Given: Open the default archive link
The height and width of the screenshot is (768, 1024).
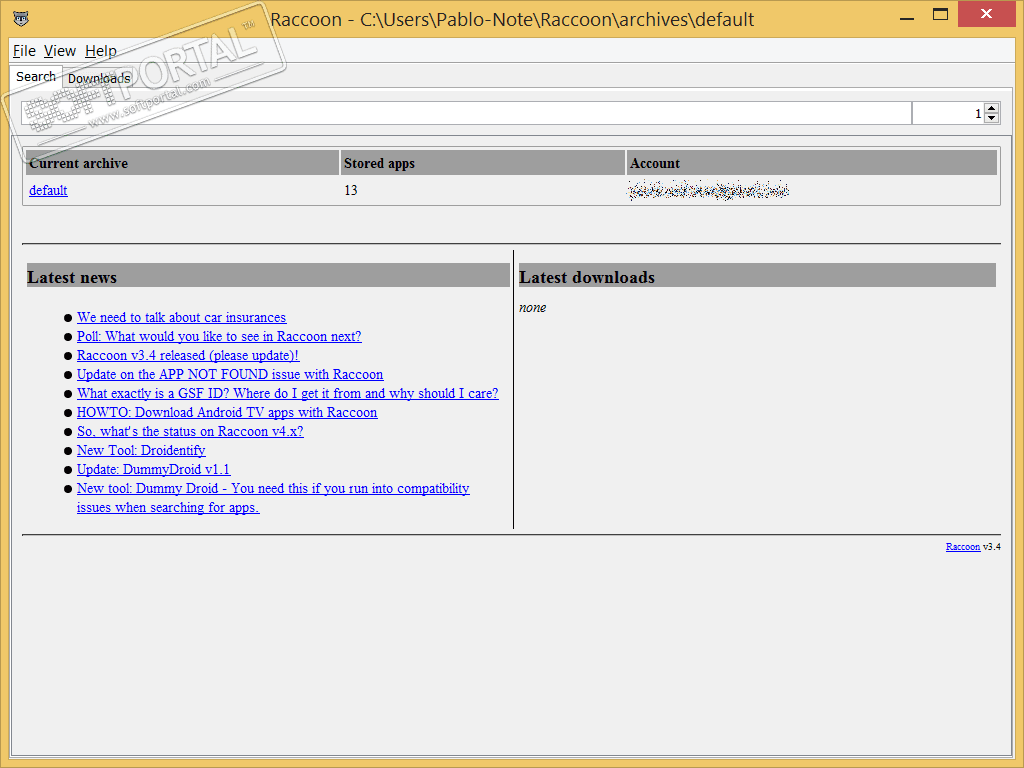Looking at the screenshot, I should pos(48,190).
